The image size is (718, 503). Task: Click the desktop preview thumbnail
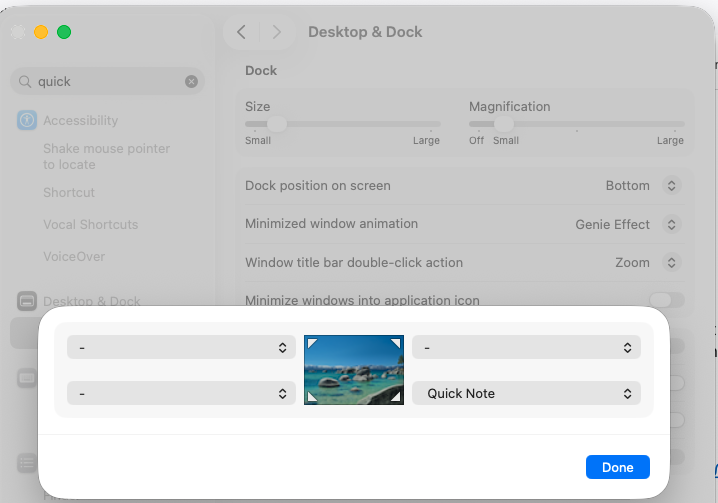tap(354, 370)
